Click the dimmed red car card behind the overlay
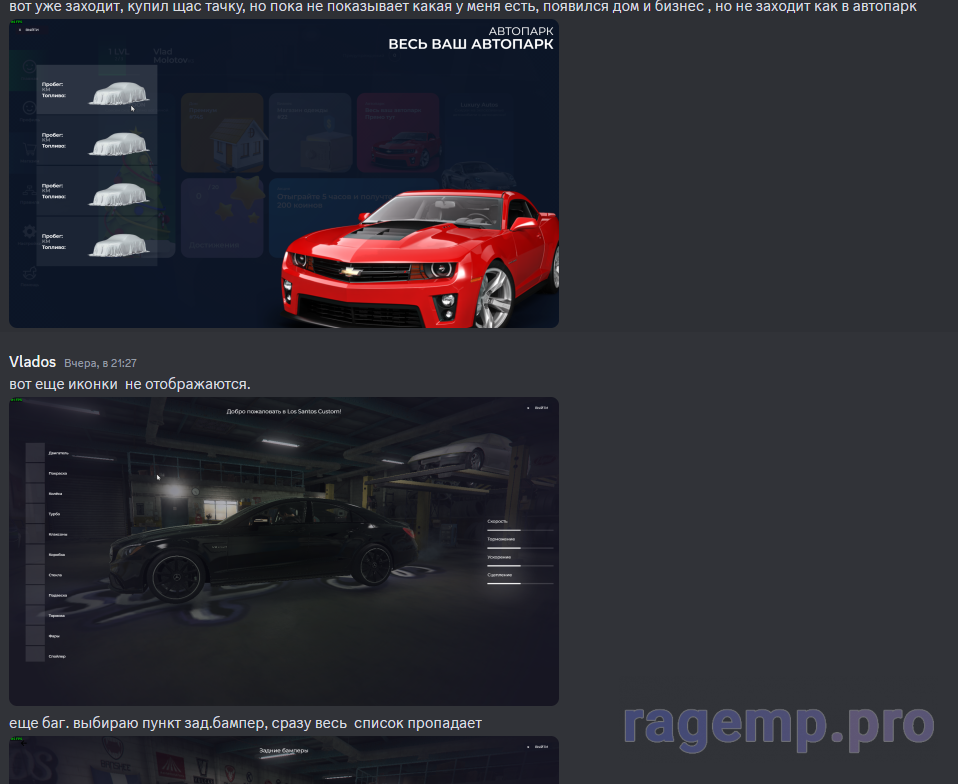Screen dimensions: 958x784 pos(398,133)
